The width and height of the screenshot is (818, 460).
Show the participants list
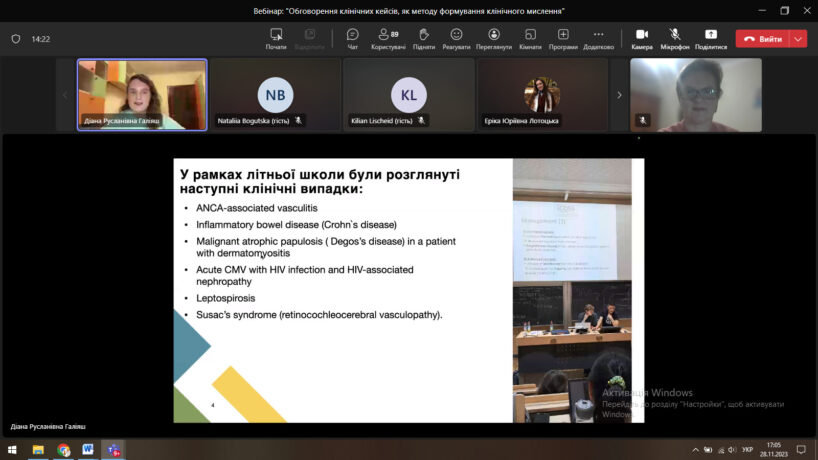point(387,38)
